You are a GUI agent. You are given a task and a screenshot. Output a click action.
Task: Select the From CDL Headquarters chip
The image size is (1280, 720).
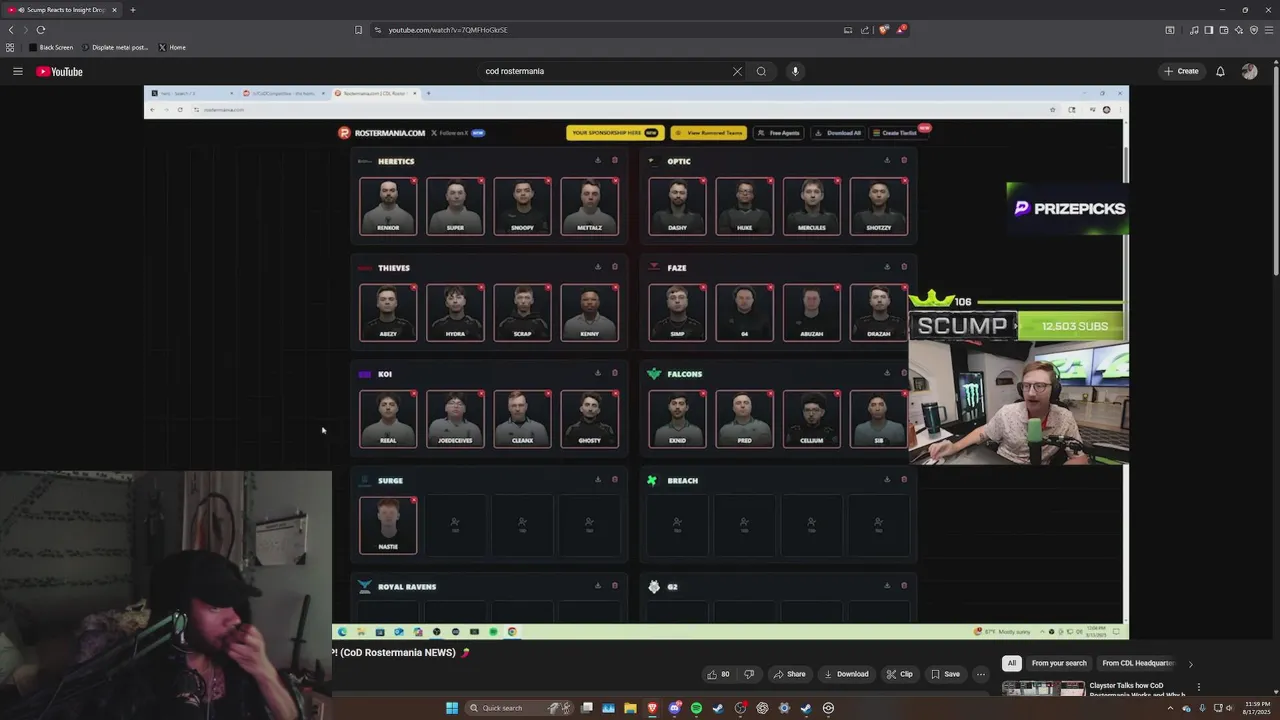pos(1138,663)
